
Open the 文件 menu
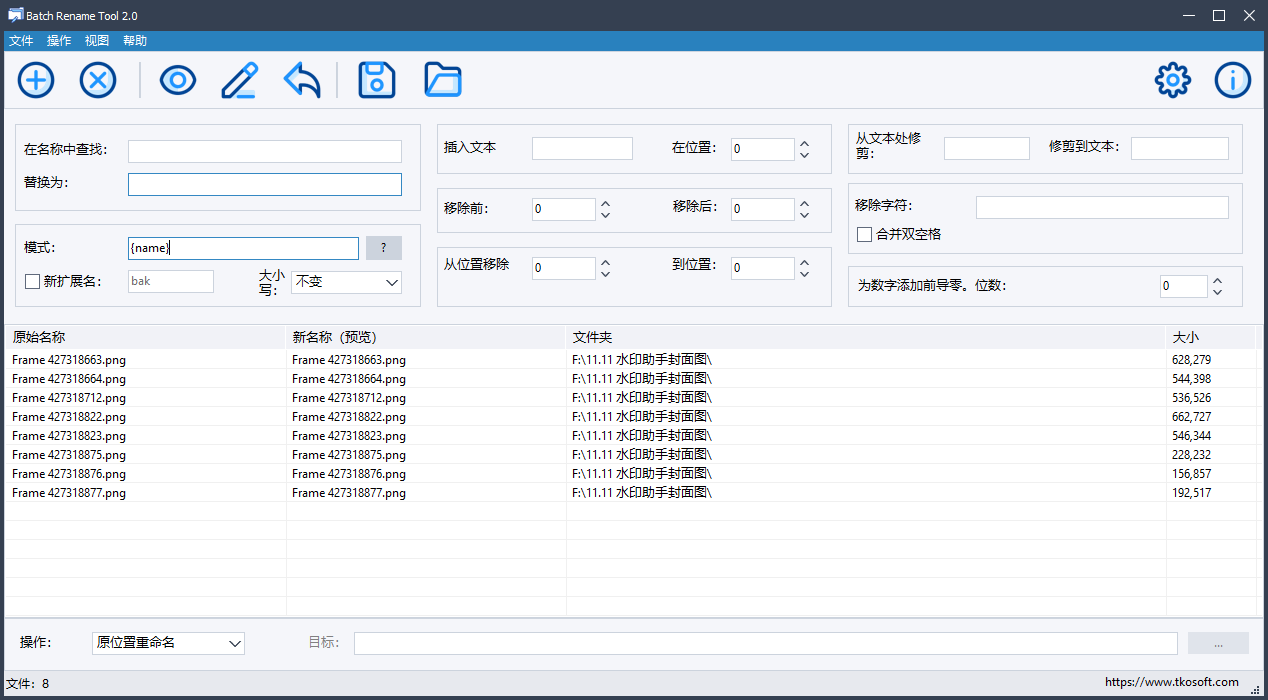point(21,41)
